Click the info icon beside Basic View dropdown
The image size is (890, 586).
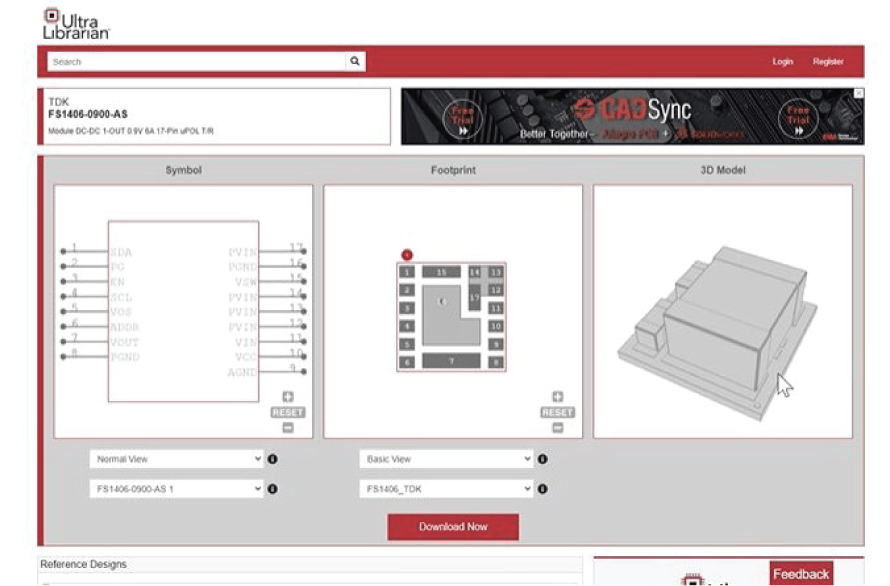542,459
